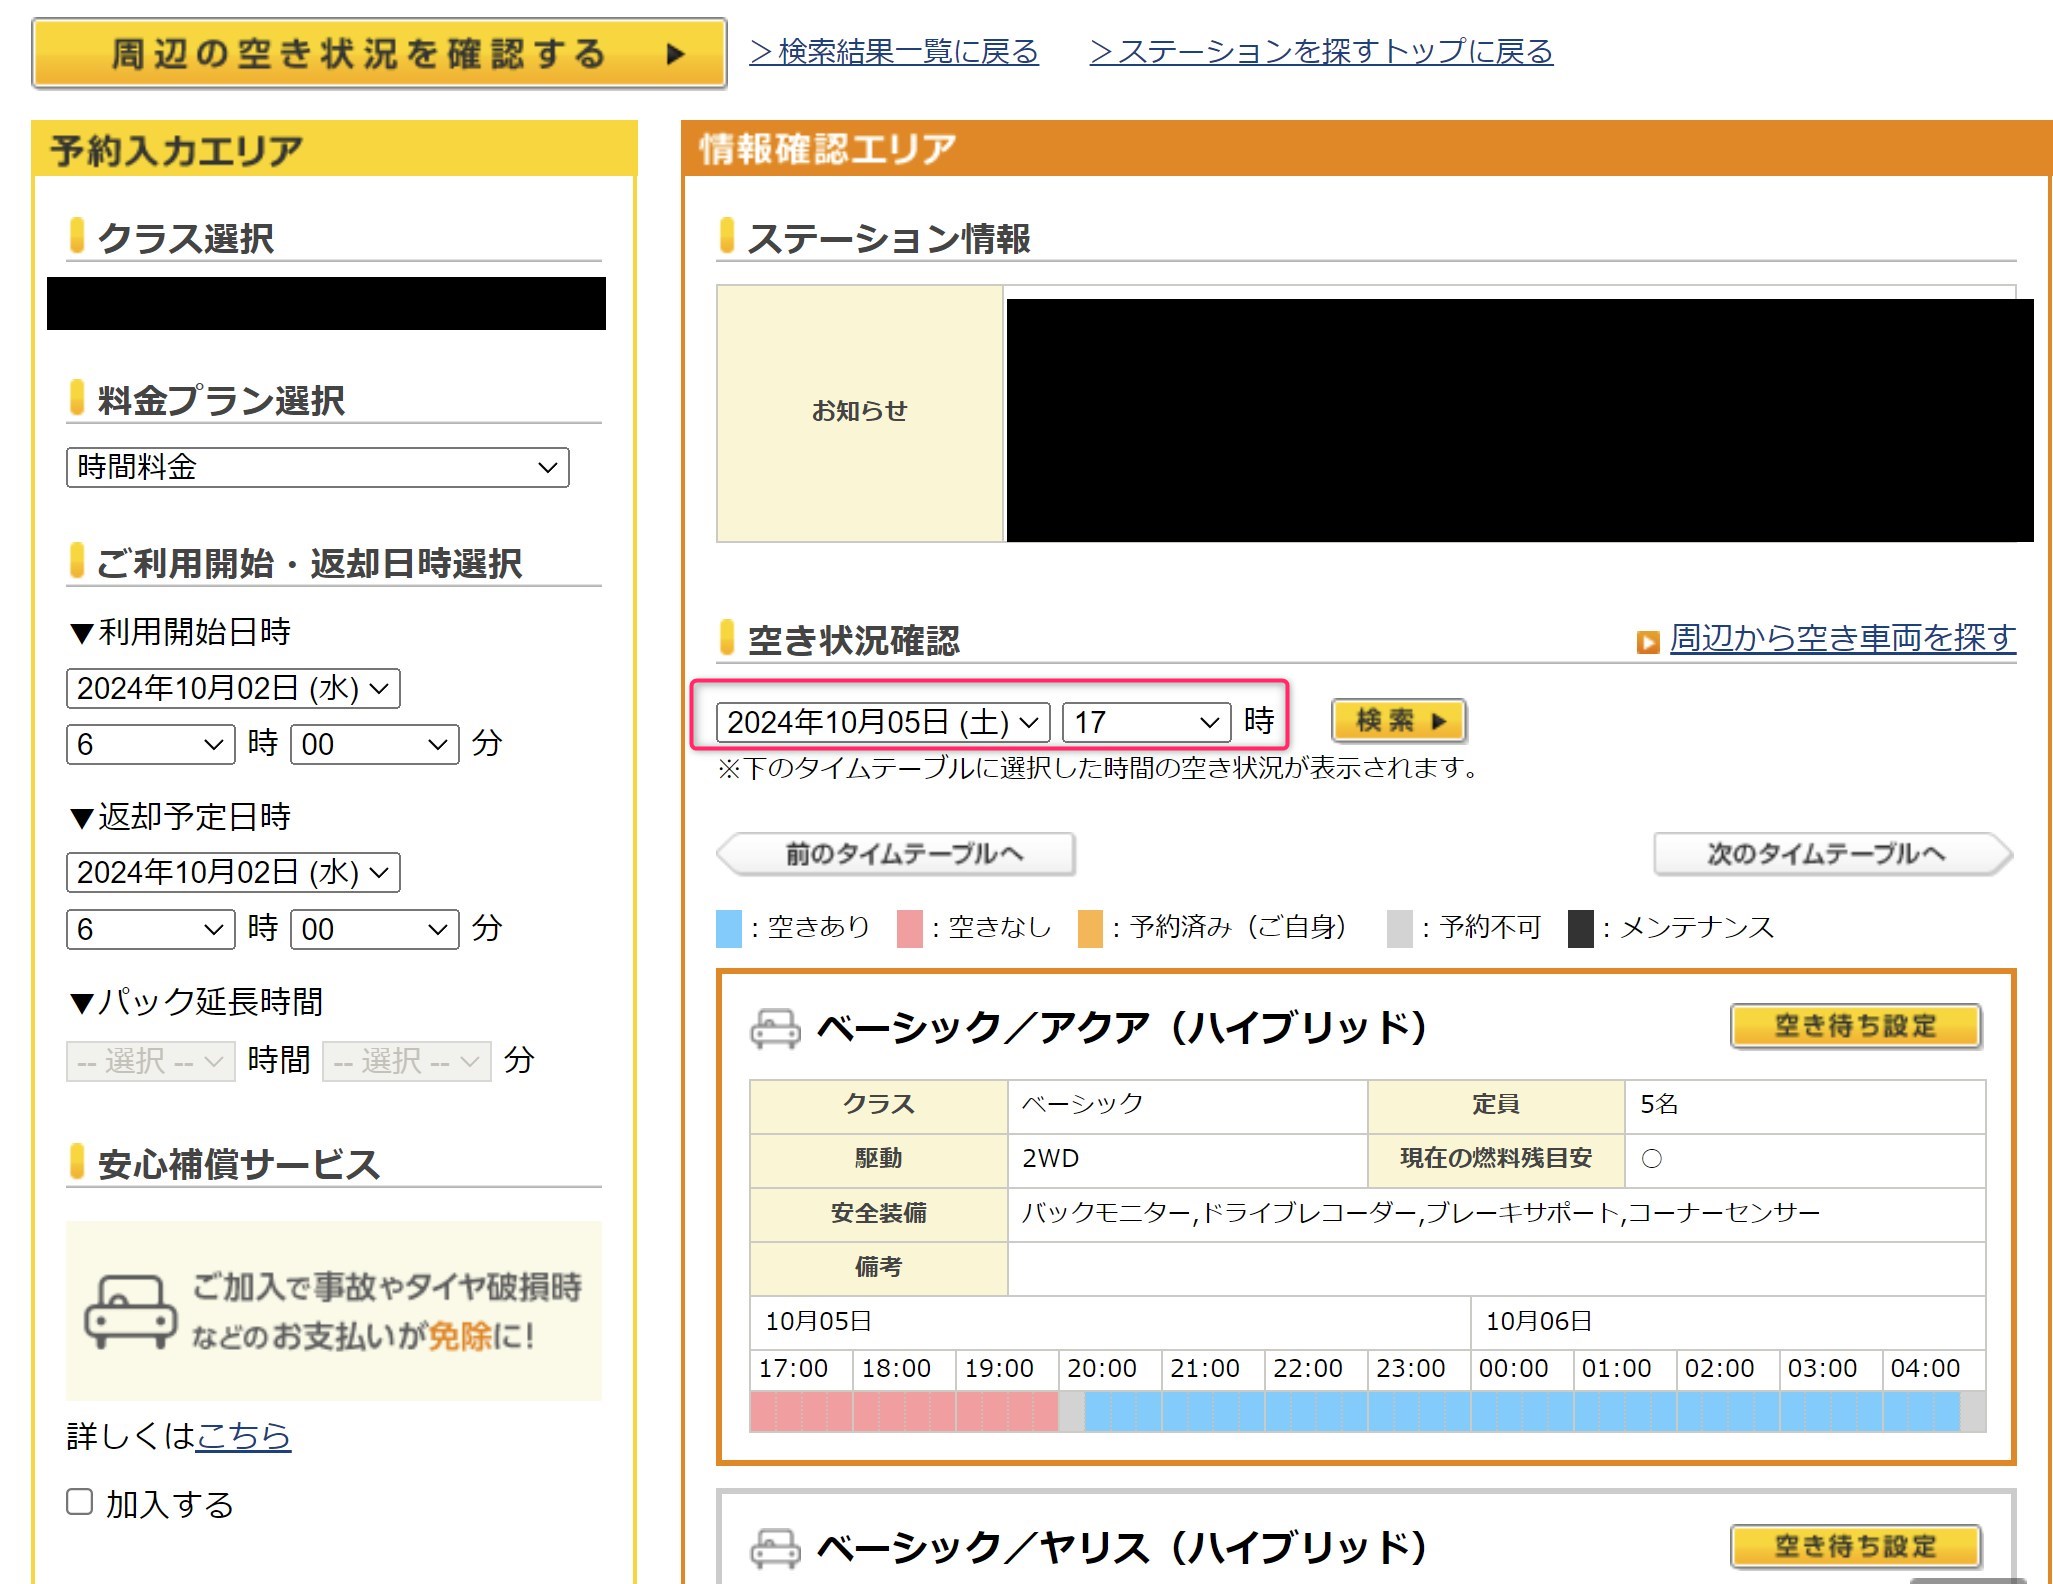Click the 安心補償サービス promotional banner
Viewport: 2053px width, 1584px height.
click(334, 1311)
